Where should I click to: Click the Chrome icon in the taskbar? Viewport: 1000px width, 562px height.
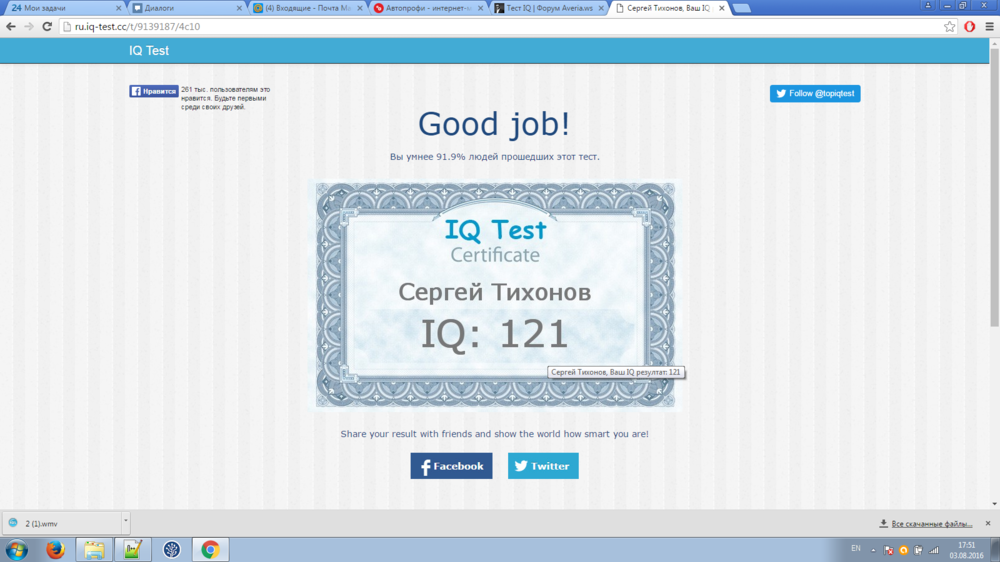point(210,549)
